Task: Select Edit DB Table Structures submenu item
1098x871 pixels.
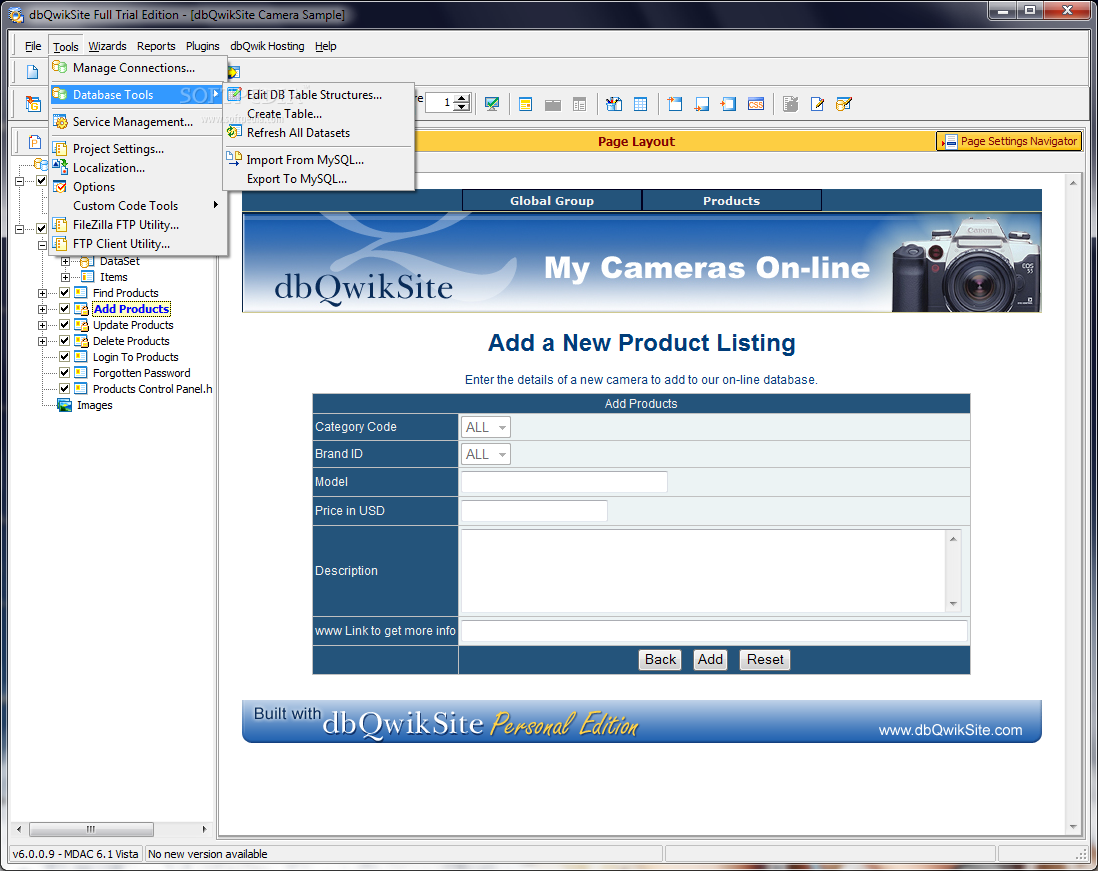Action: point(319,95)
